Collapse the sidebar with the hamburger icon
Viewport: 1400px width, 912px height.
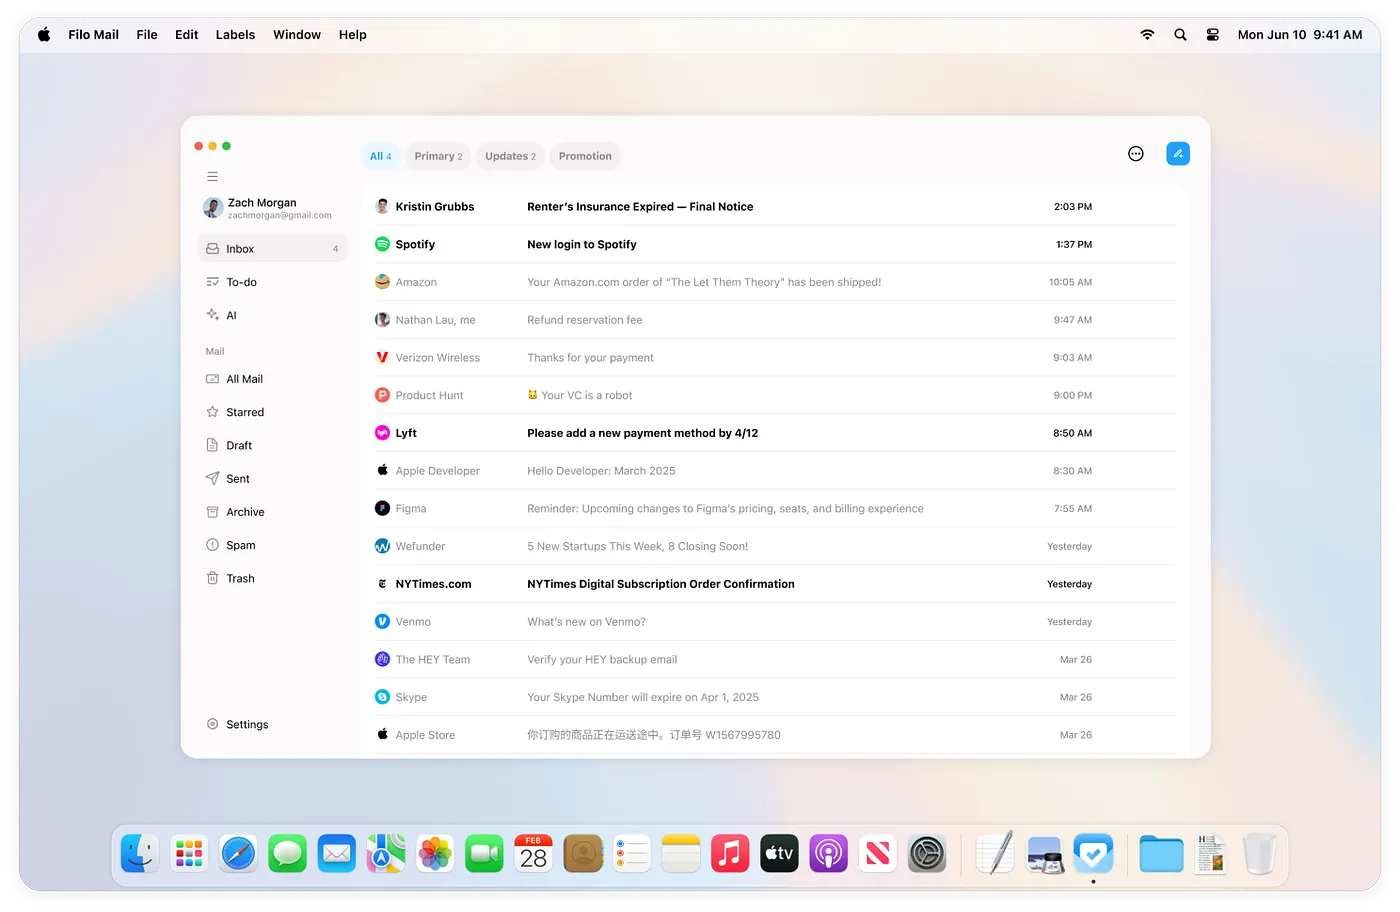pos(212,176)
